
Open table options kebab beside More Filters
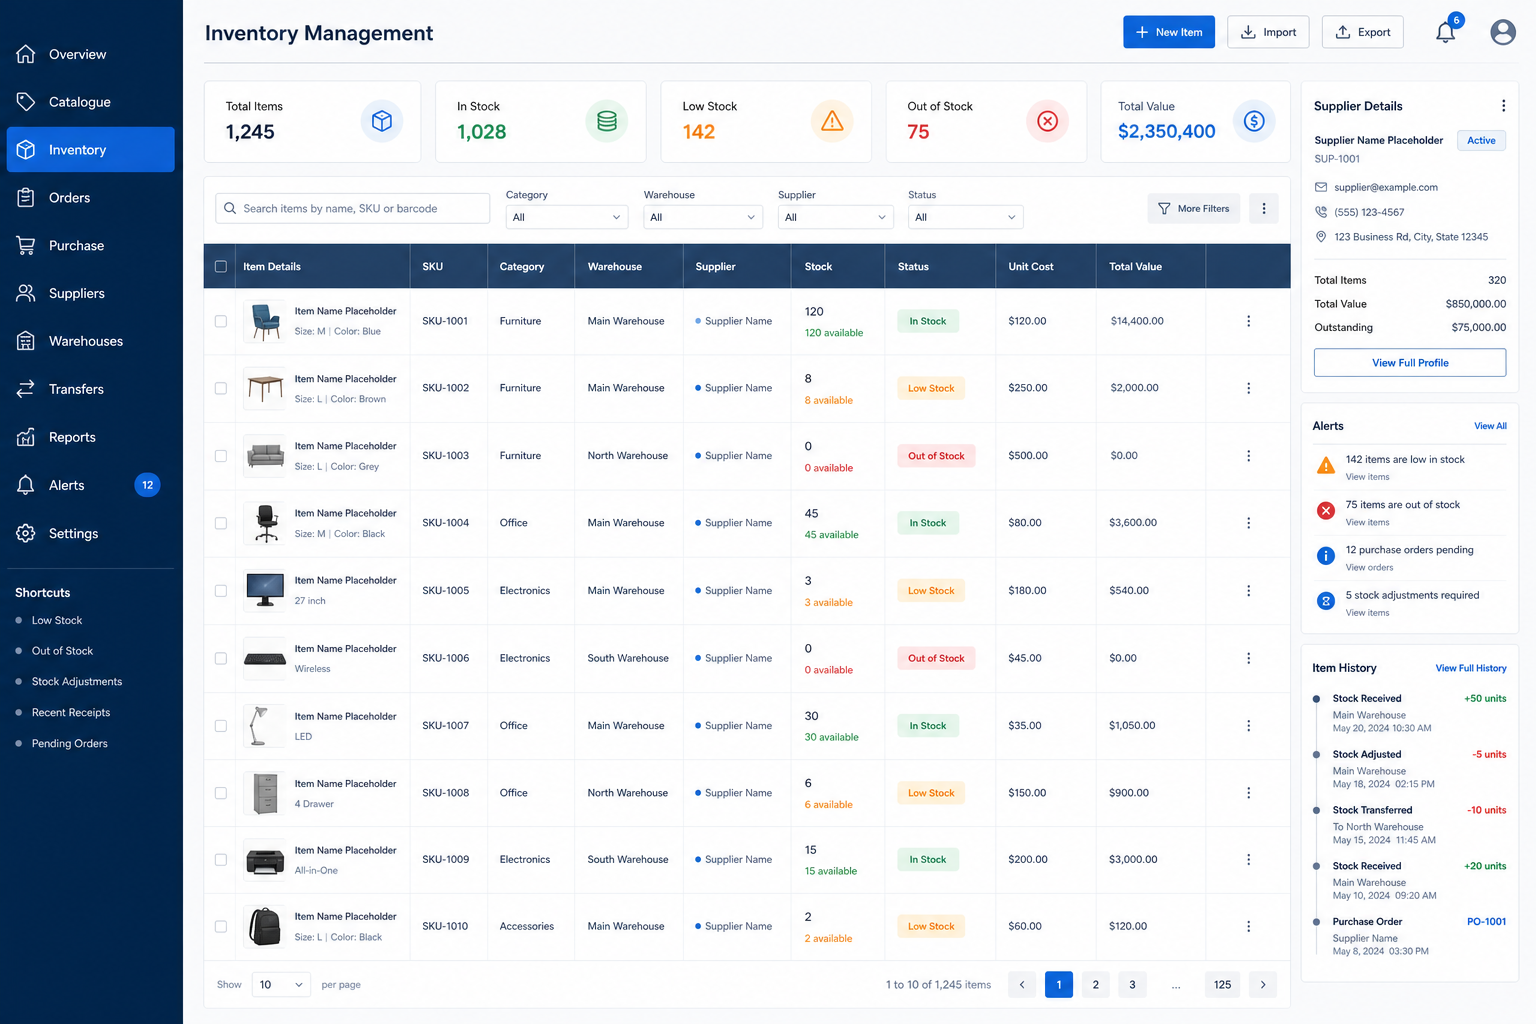click(1264, 208)
